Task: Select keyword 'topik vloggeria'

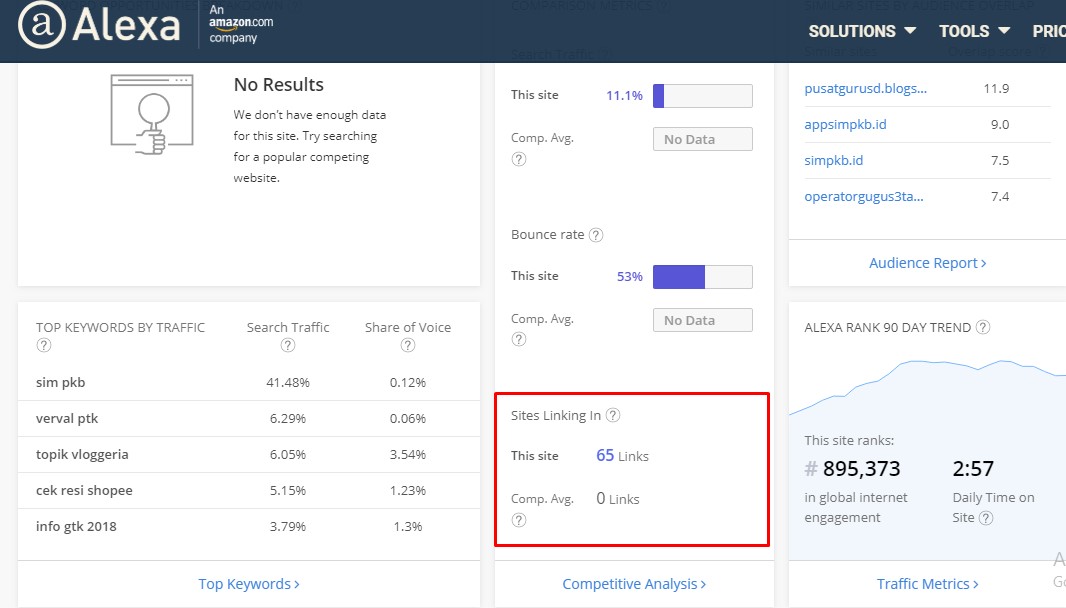Action: [82, 454]
